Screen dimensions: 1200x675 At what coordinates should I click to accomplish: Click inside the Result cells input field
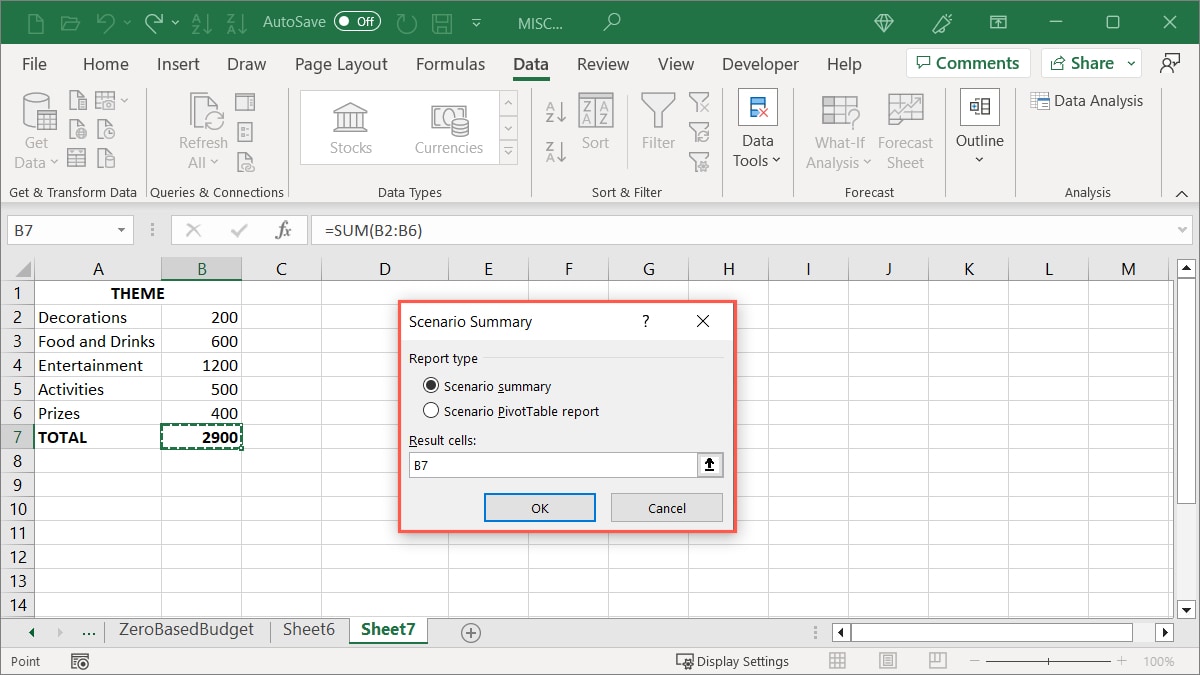tap(550, 464)
